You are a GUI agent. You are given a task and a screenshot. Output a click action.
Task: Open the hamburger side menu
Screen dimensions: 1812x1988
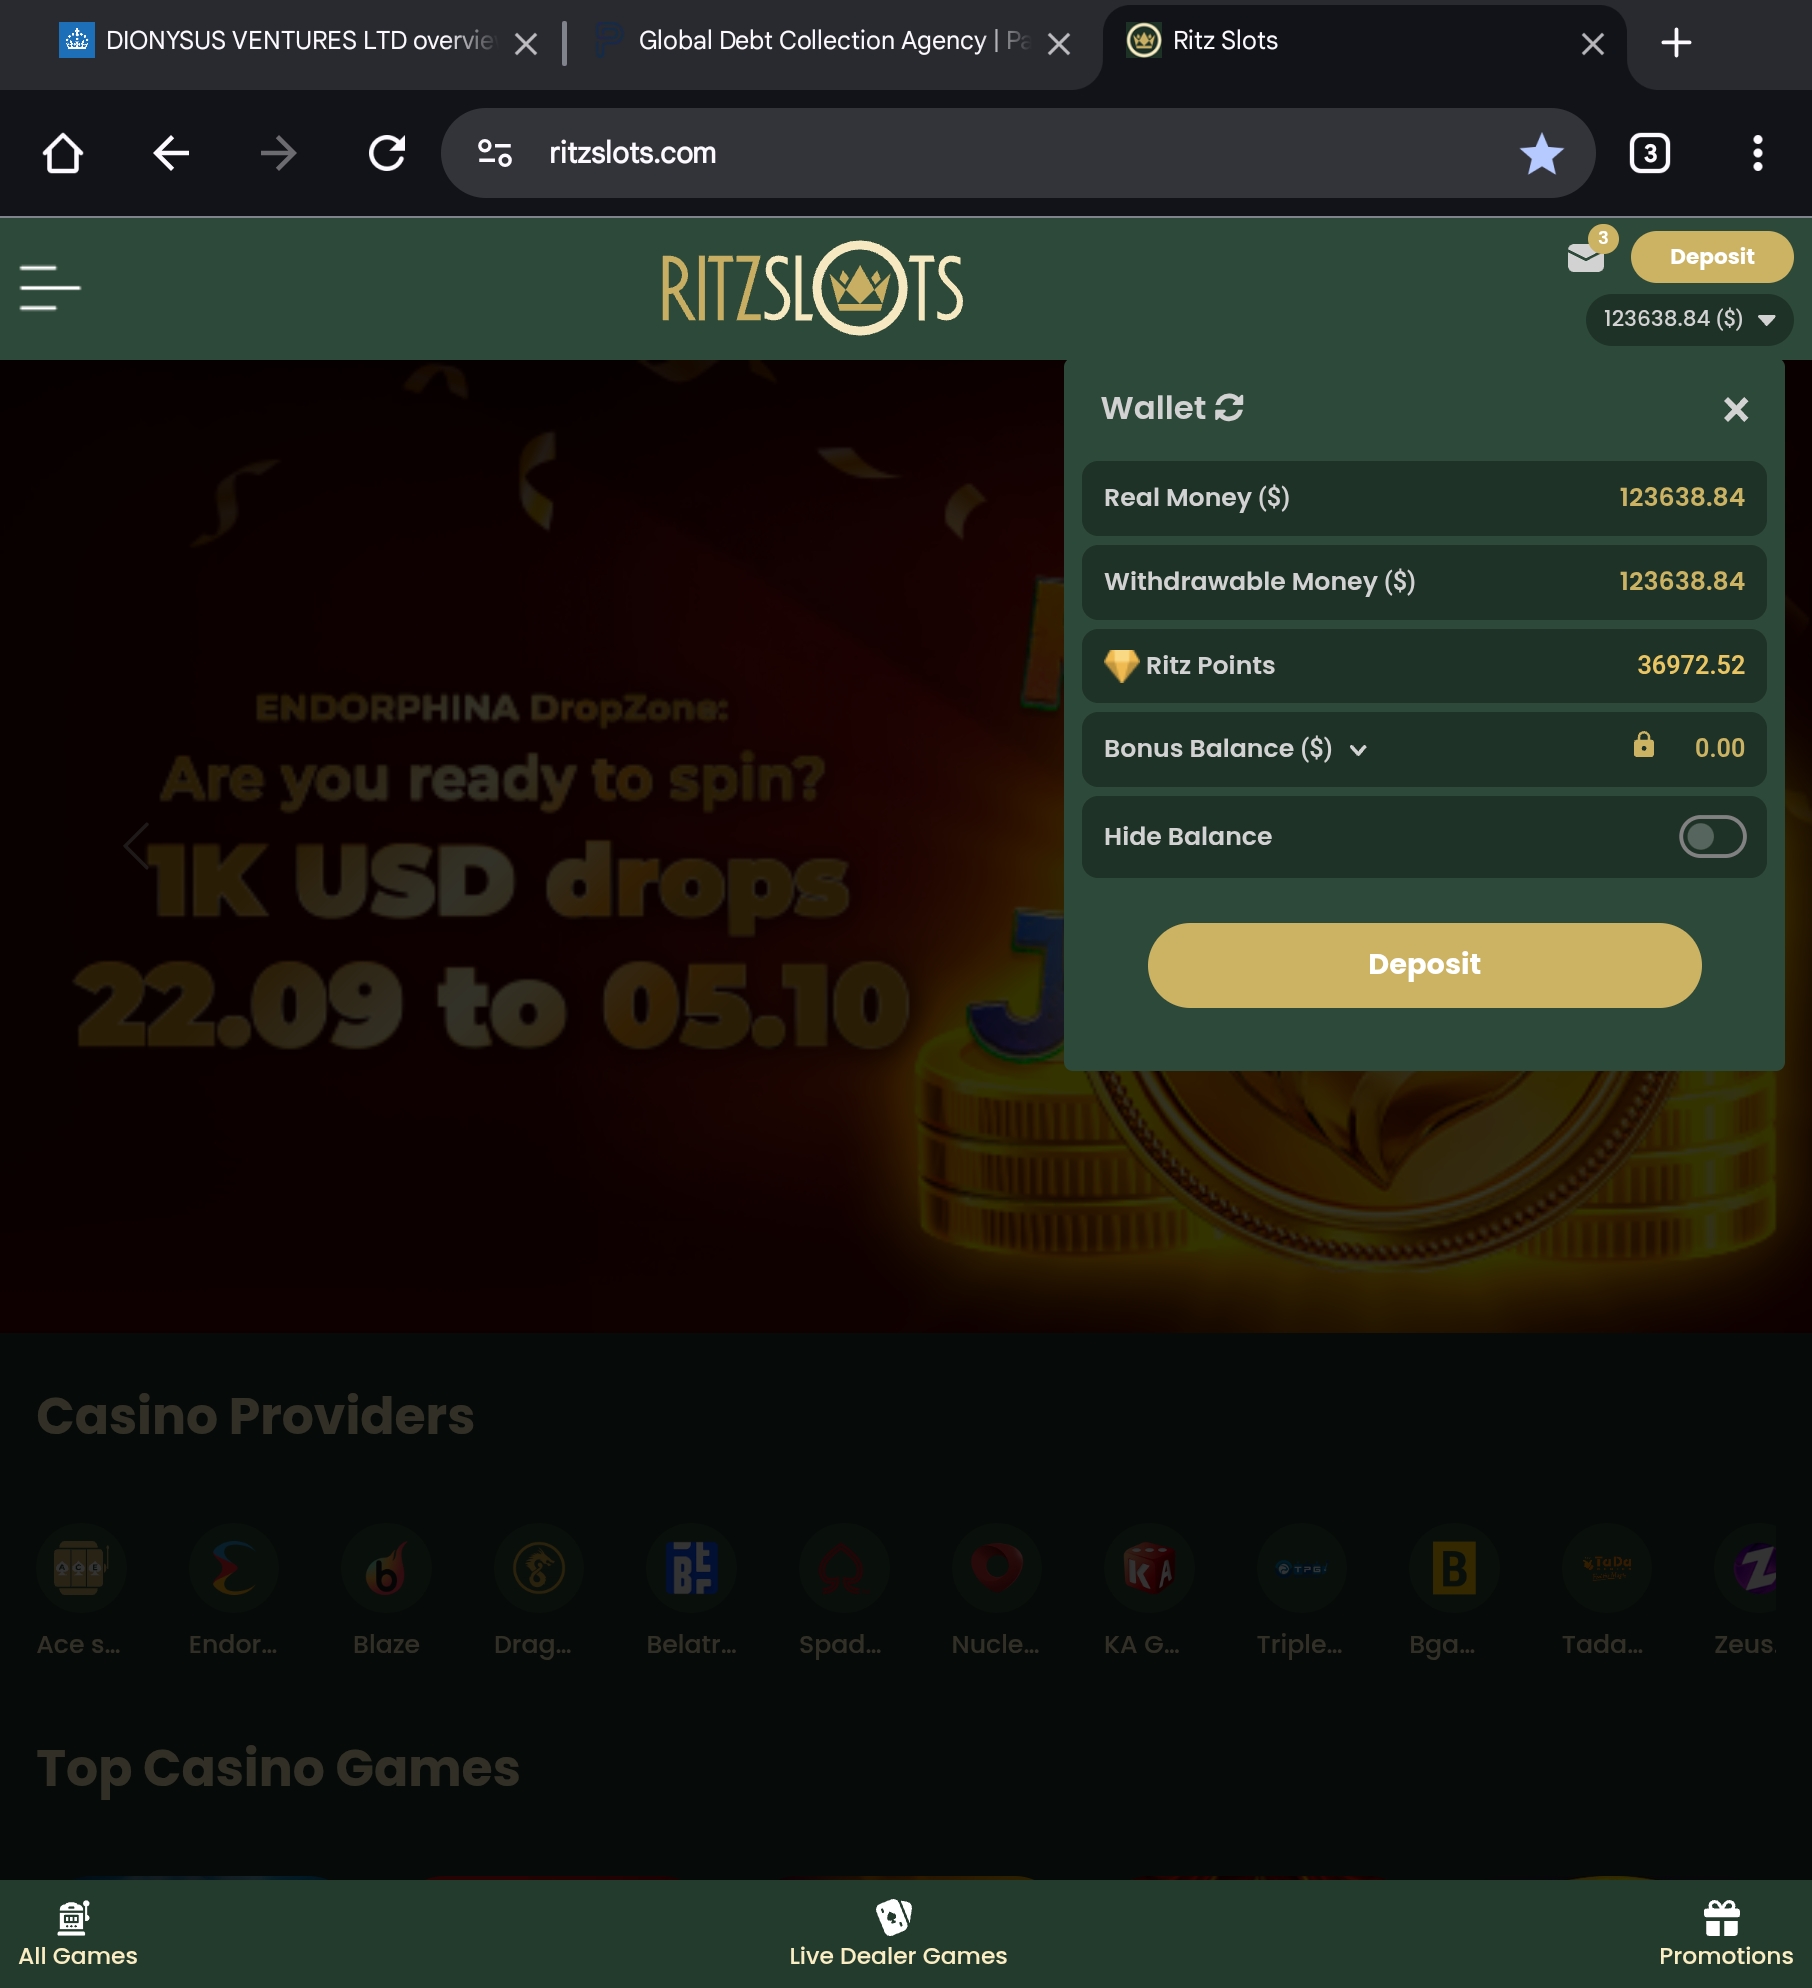point(50,288)
